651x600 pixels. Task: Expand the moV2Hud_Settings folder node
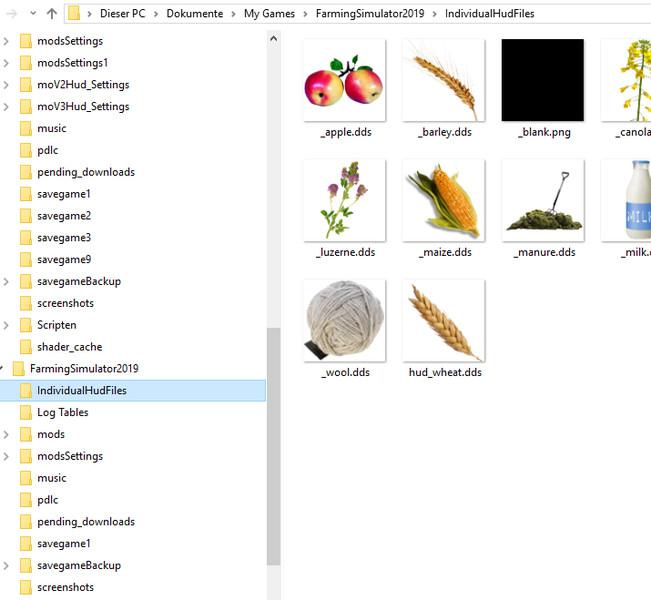pyautogui.click(x=6, y=85)
